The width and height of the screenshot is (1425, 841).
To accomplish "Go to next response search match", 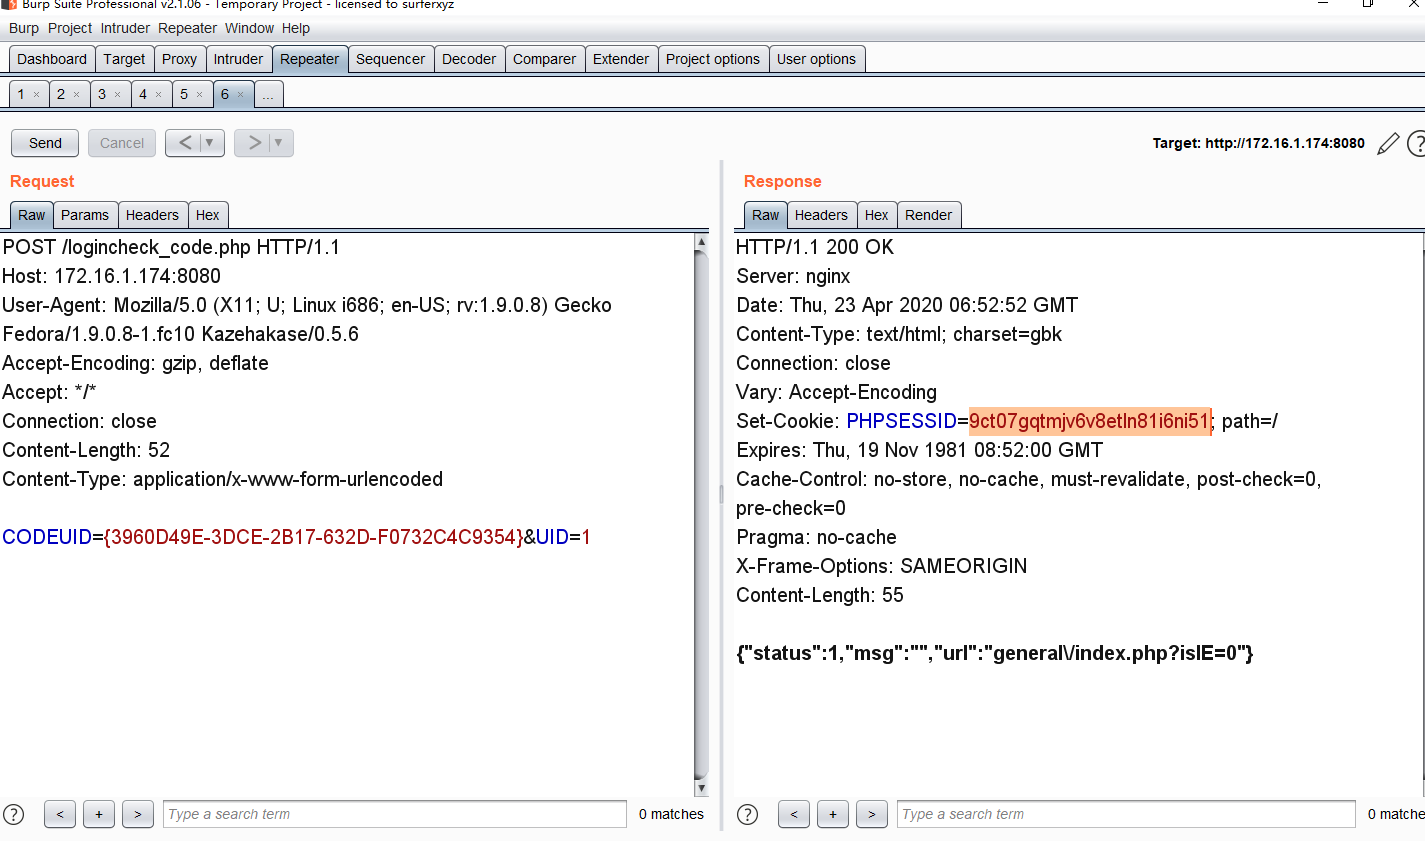I will (x=872, y=814).
